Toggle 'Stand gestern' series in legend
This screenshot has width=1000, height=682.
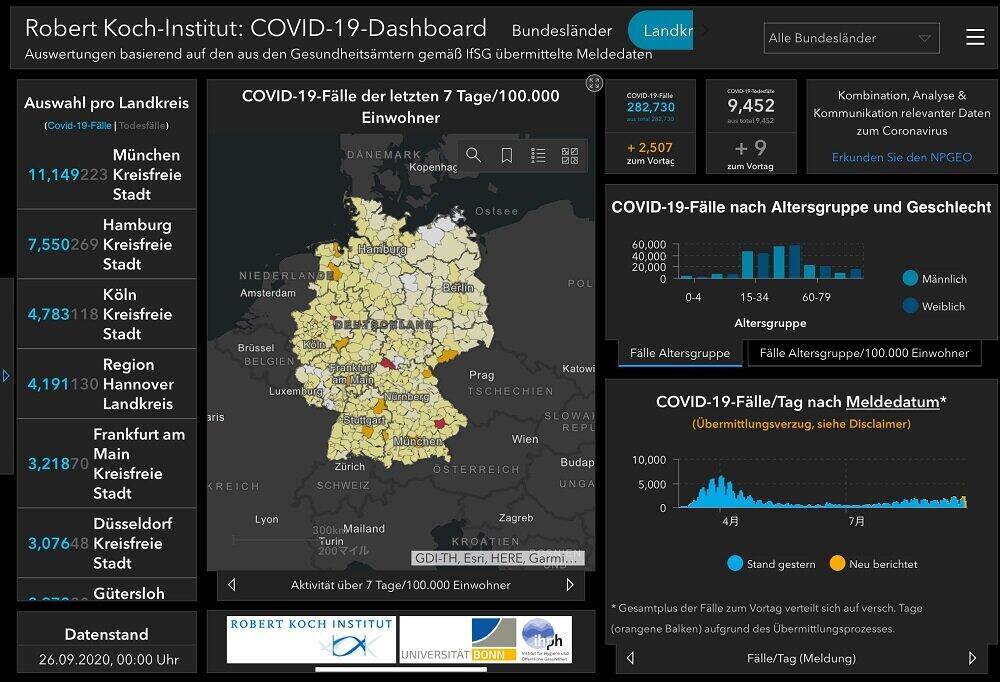tap(735, 564)
